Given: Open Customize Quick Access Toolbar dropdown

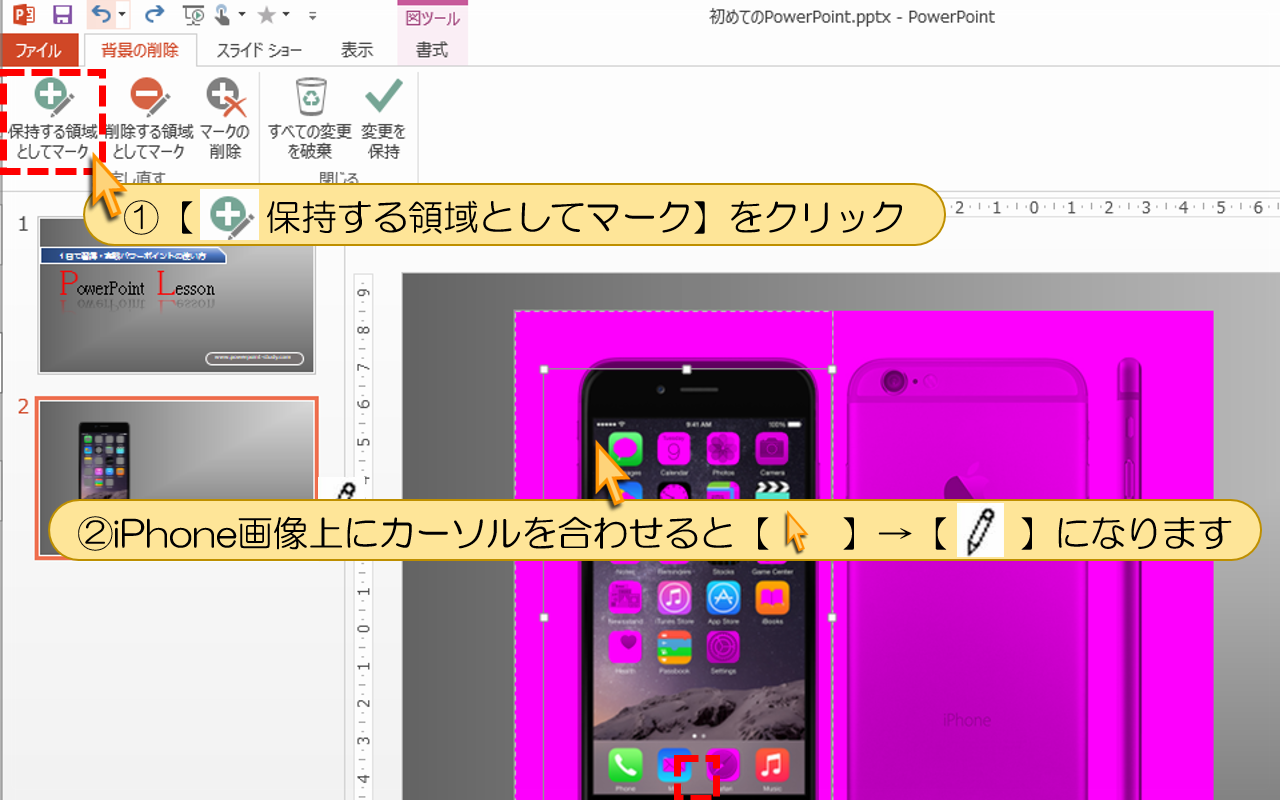Looking at the screenshot, I should [313, 15].
